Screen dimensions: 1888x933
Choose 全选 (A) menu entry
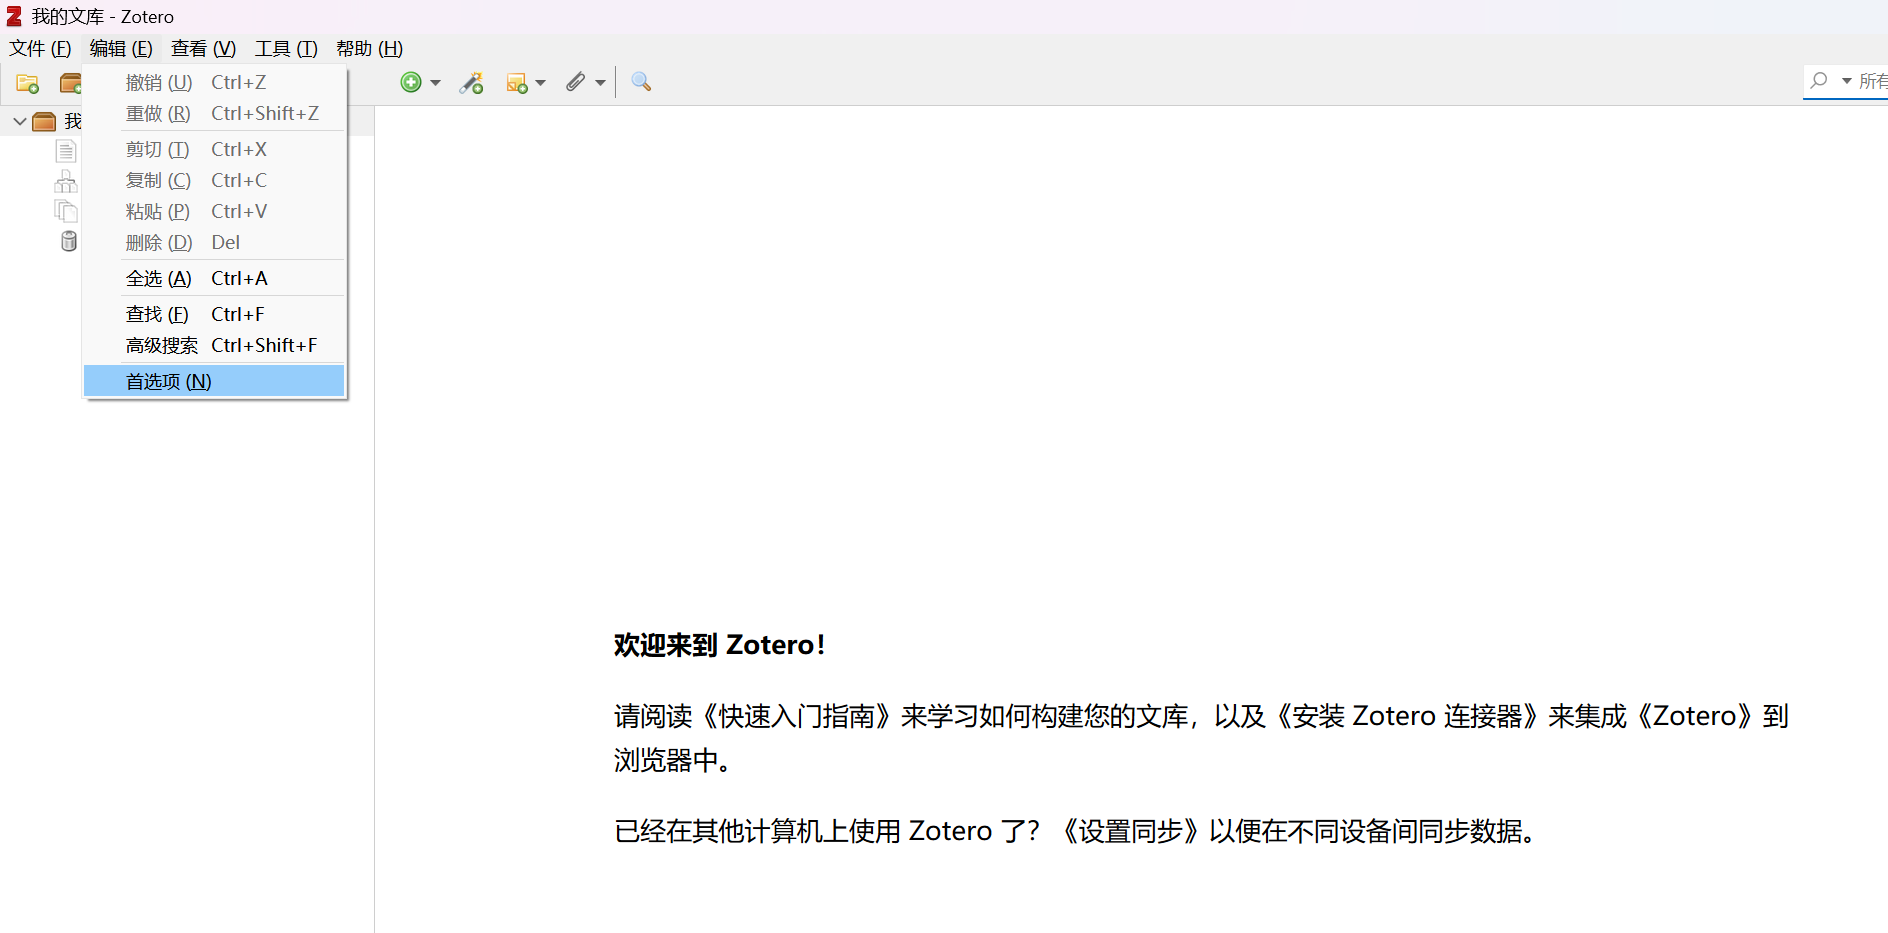214,278
